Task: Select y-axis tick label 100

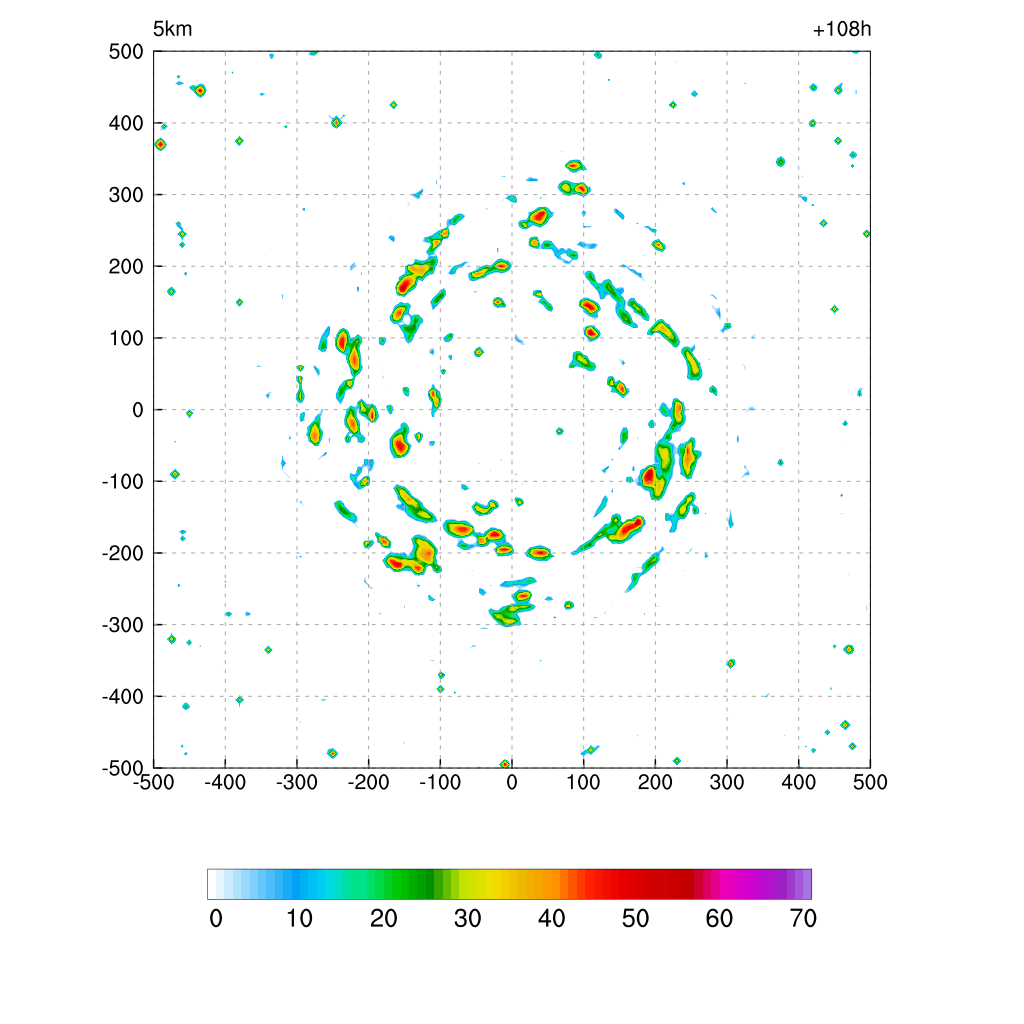Action: tap(126, 338)
